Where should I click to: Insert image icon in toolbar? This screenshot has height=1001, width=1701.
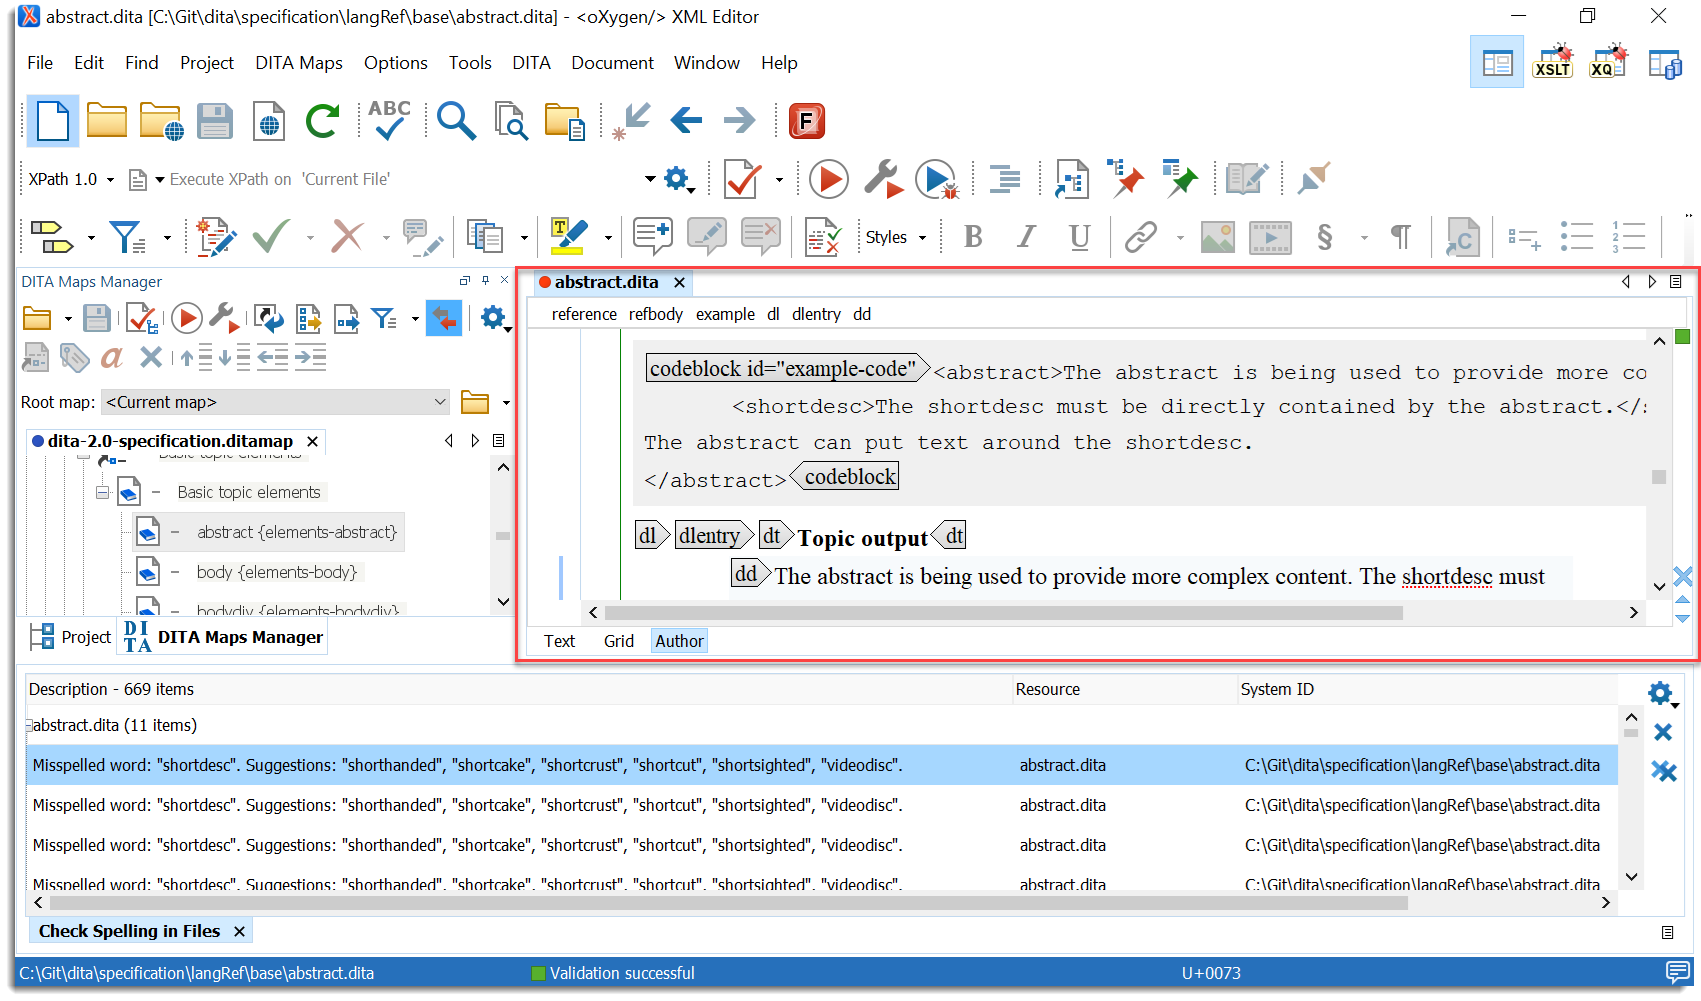pos(1217,238)
